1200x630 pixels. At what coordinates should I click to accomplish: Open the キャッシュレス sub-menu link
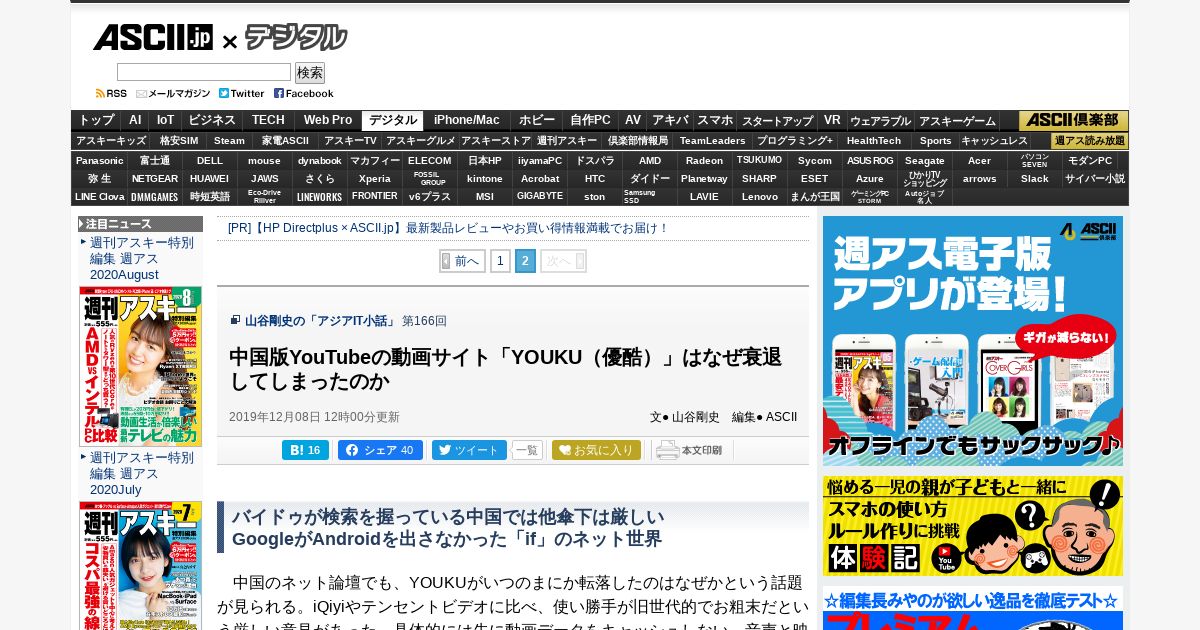(994, 141)
